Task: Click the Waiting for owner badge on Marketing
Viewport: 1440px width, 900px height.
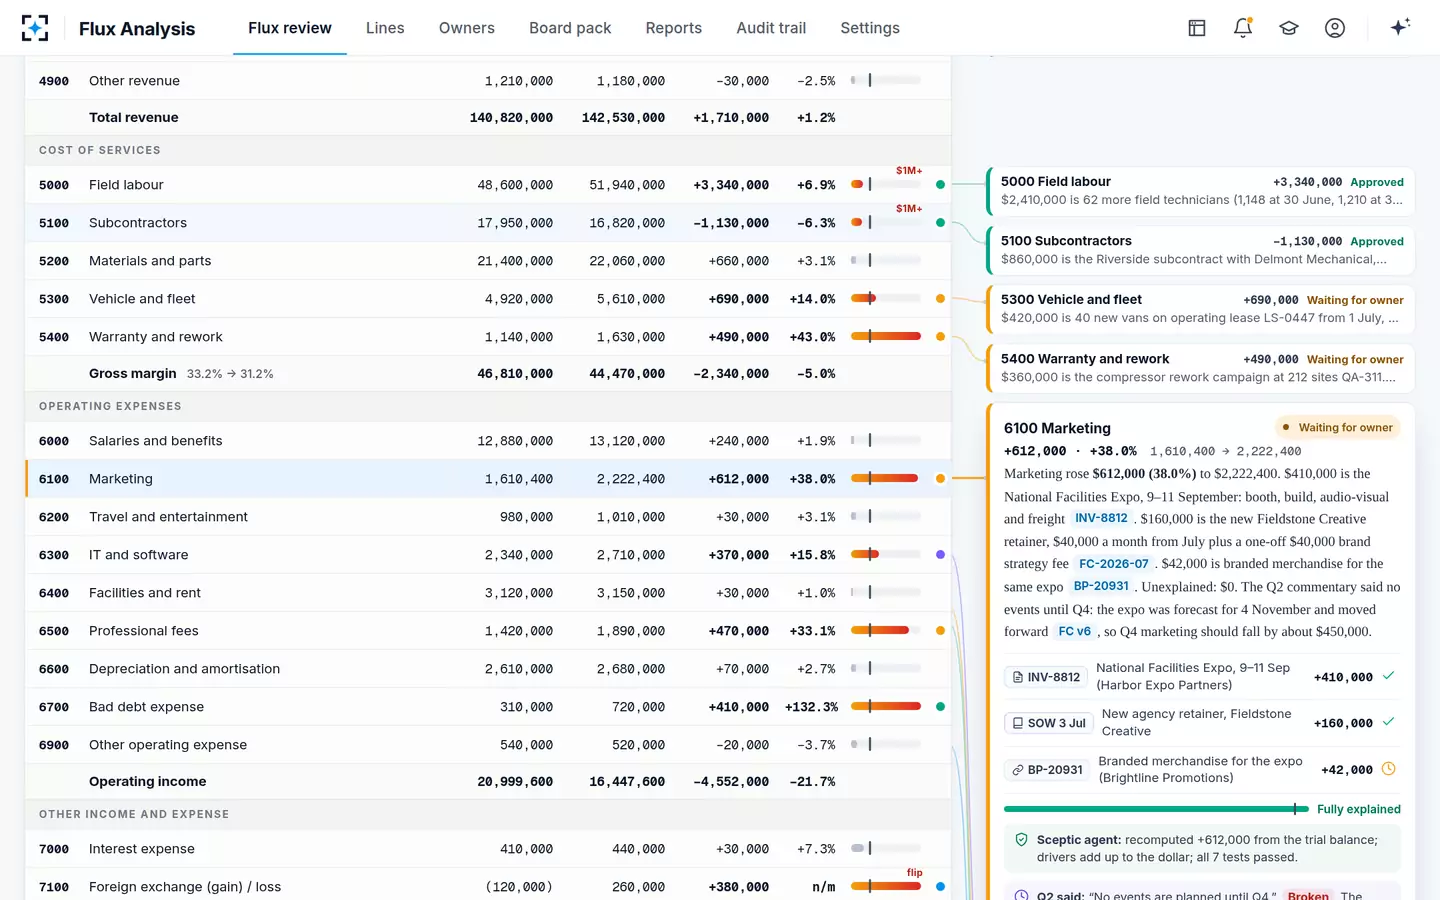Action: pos(1338,428)
